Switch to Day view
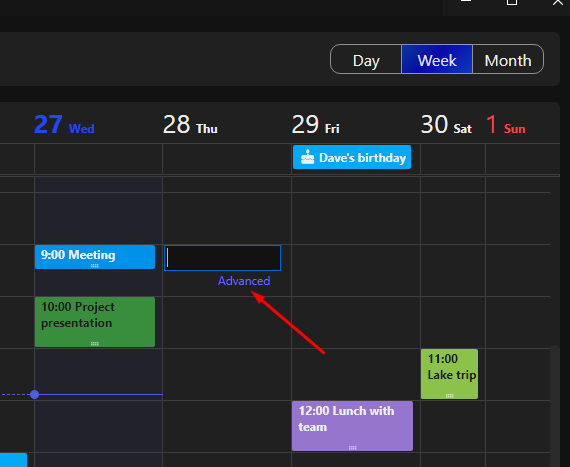Screen dimensions: 570x467 (x=366, y=59)
